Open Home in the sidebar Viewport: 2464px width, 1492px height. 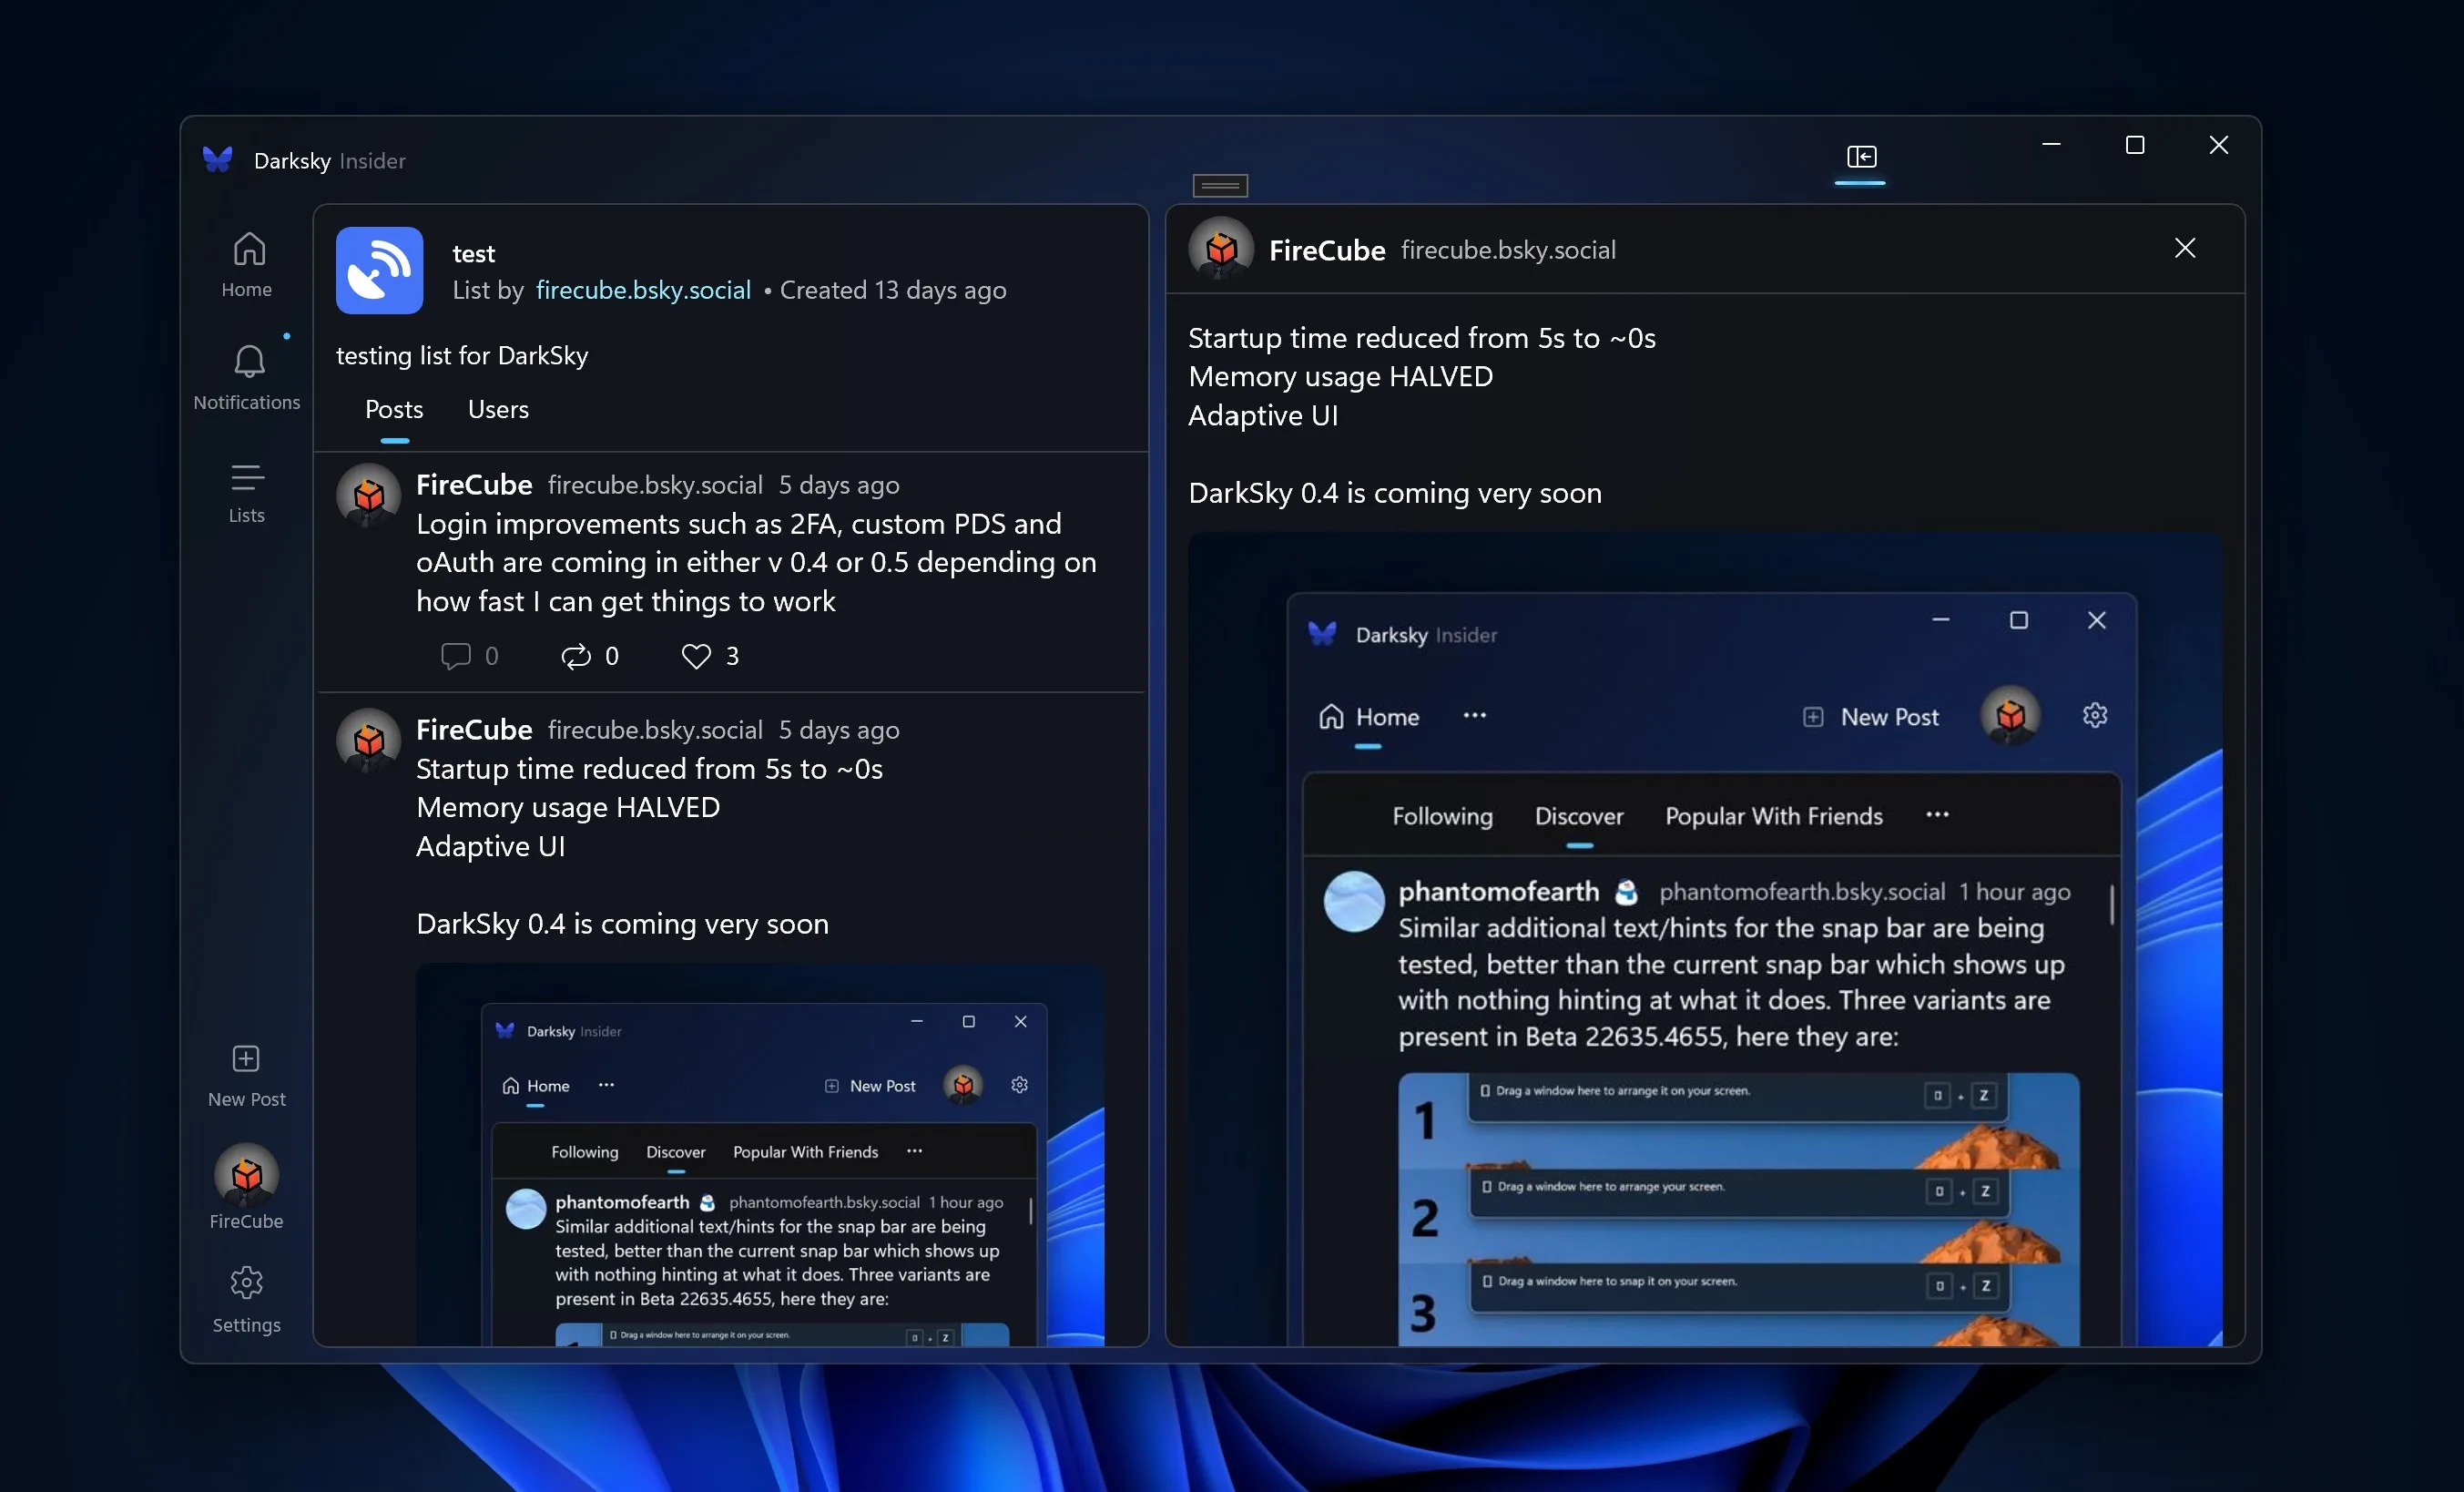246,265
